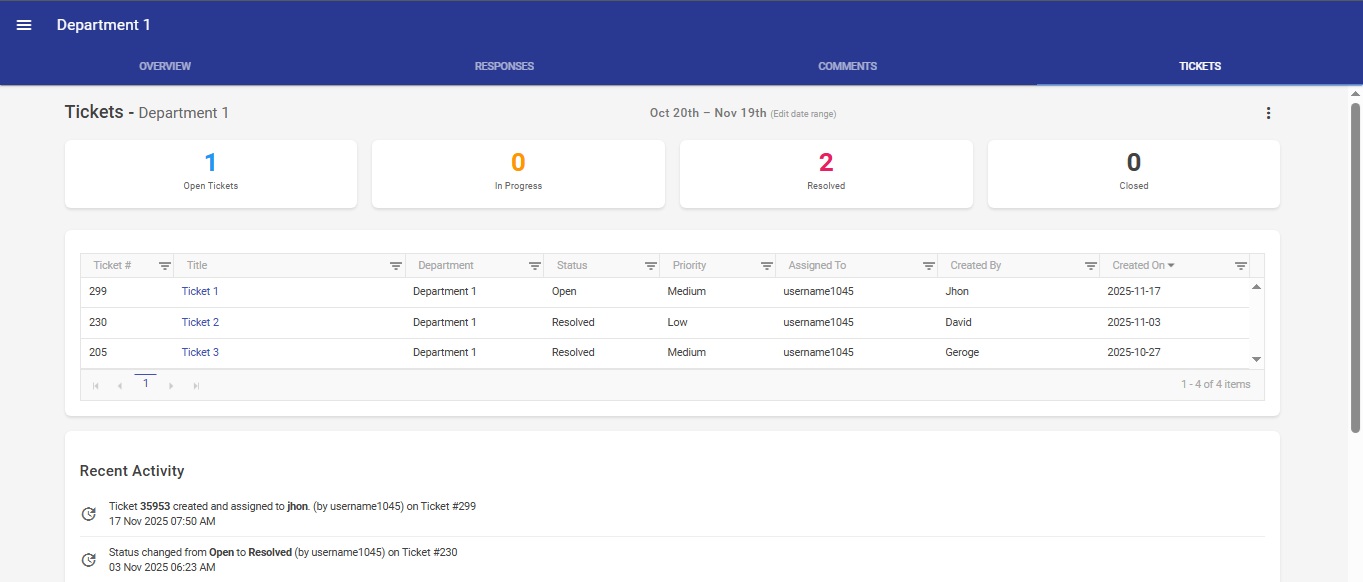Switch to the Comments tab
Screen dimensions: 1363x582
coord(847,66)
